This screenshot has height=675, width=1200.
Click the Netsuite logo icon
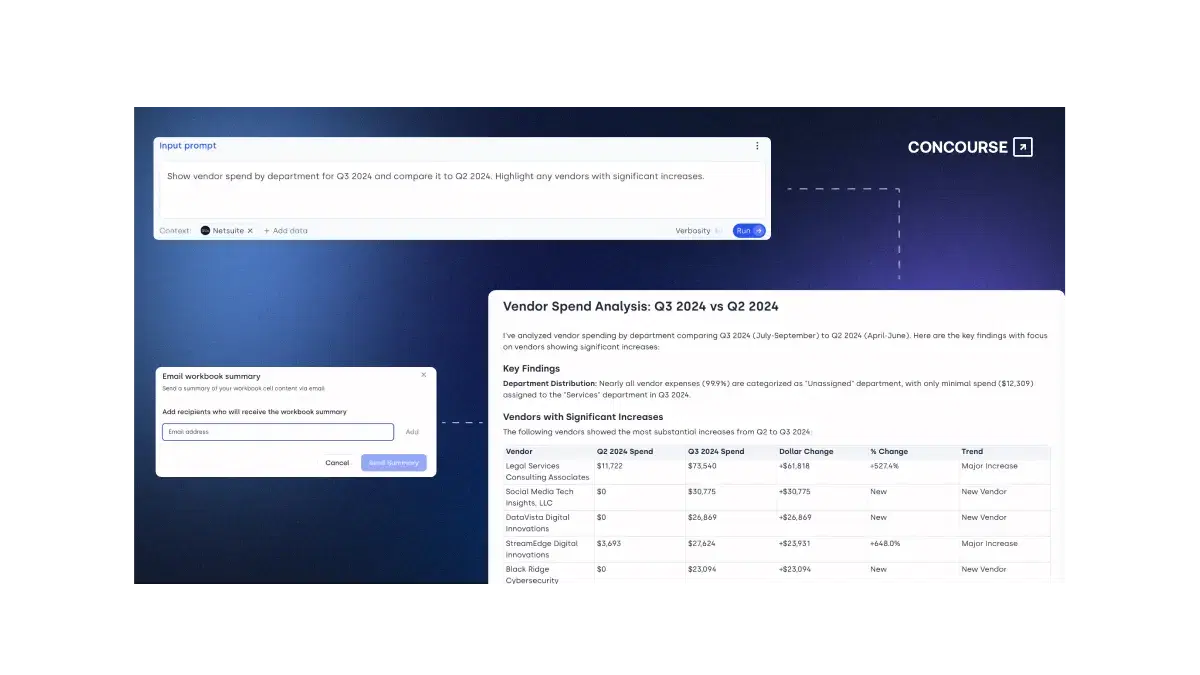coord(205,231)
